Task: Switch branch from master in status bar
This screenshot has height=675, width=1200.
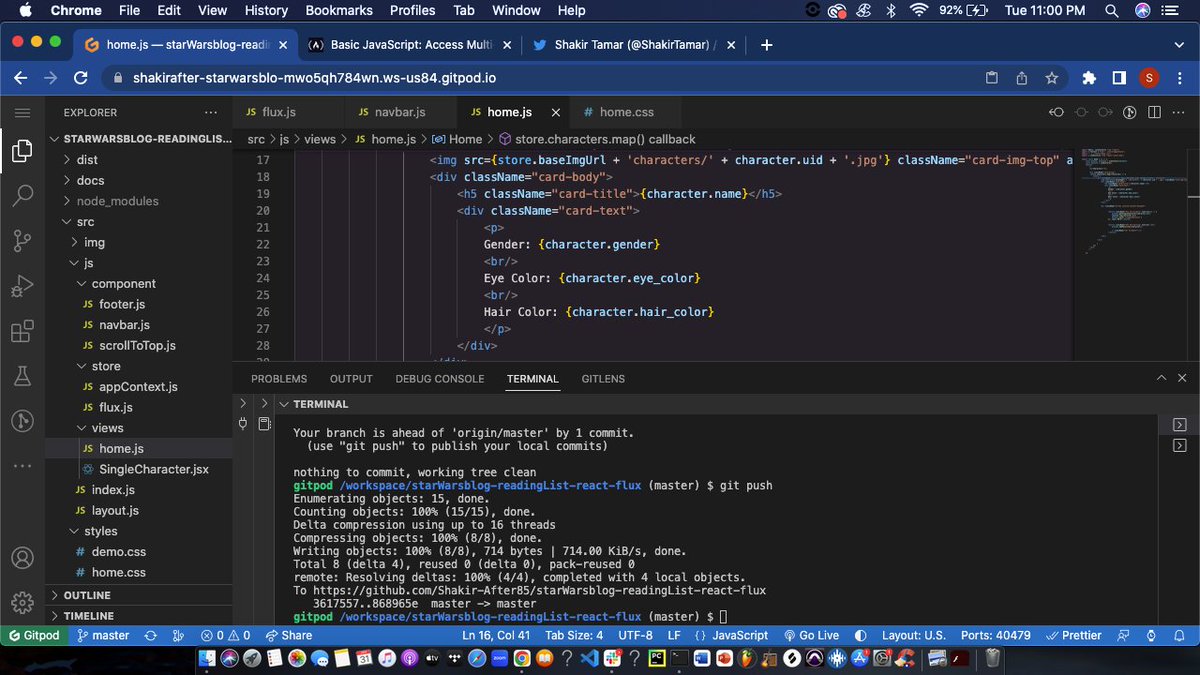Action: pyautogui.click(x=104, y=635)
